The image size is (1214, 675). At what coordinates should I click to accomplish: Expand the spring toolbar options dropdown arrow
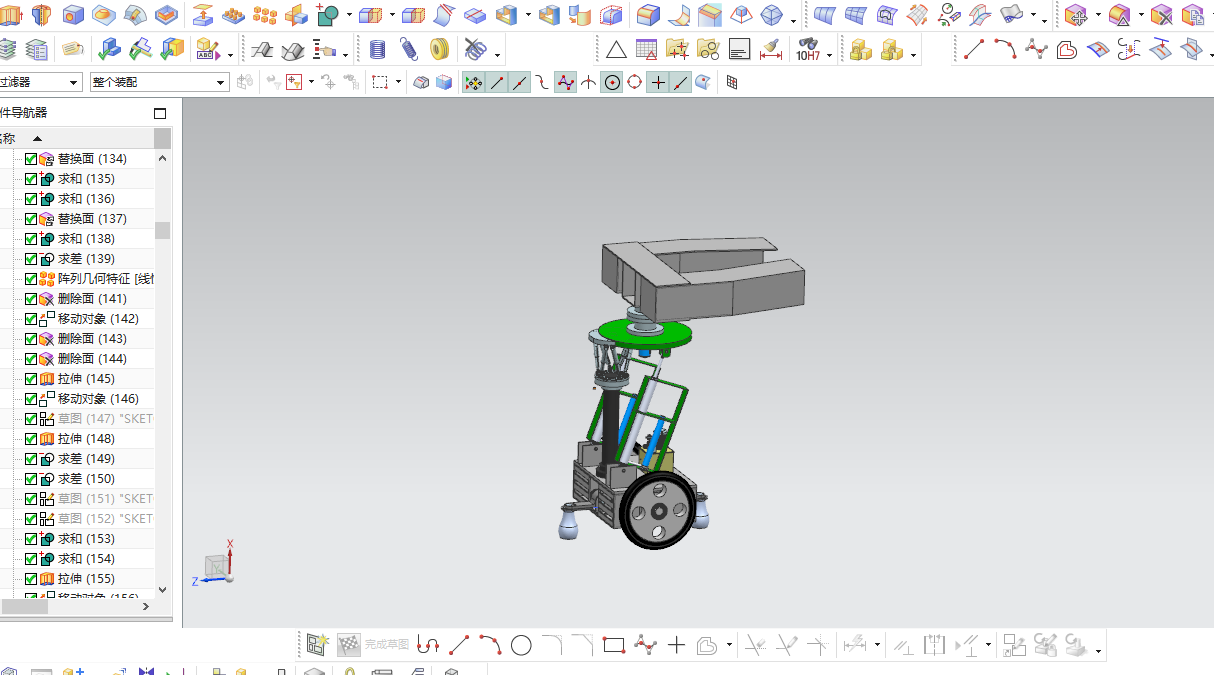[x=497, y=53]
